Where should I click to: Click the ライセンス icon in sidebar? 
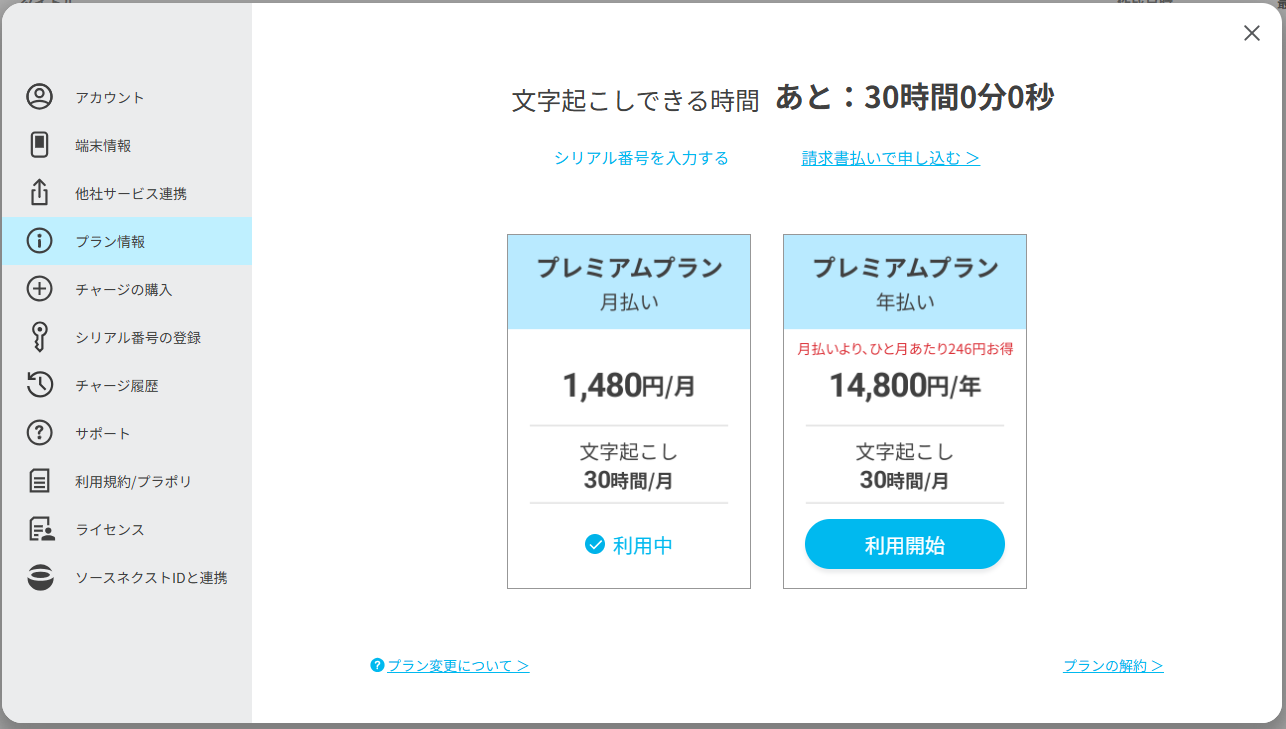pyautogui.click(x=41, y=529)
